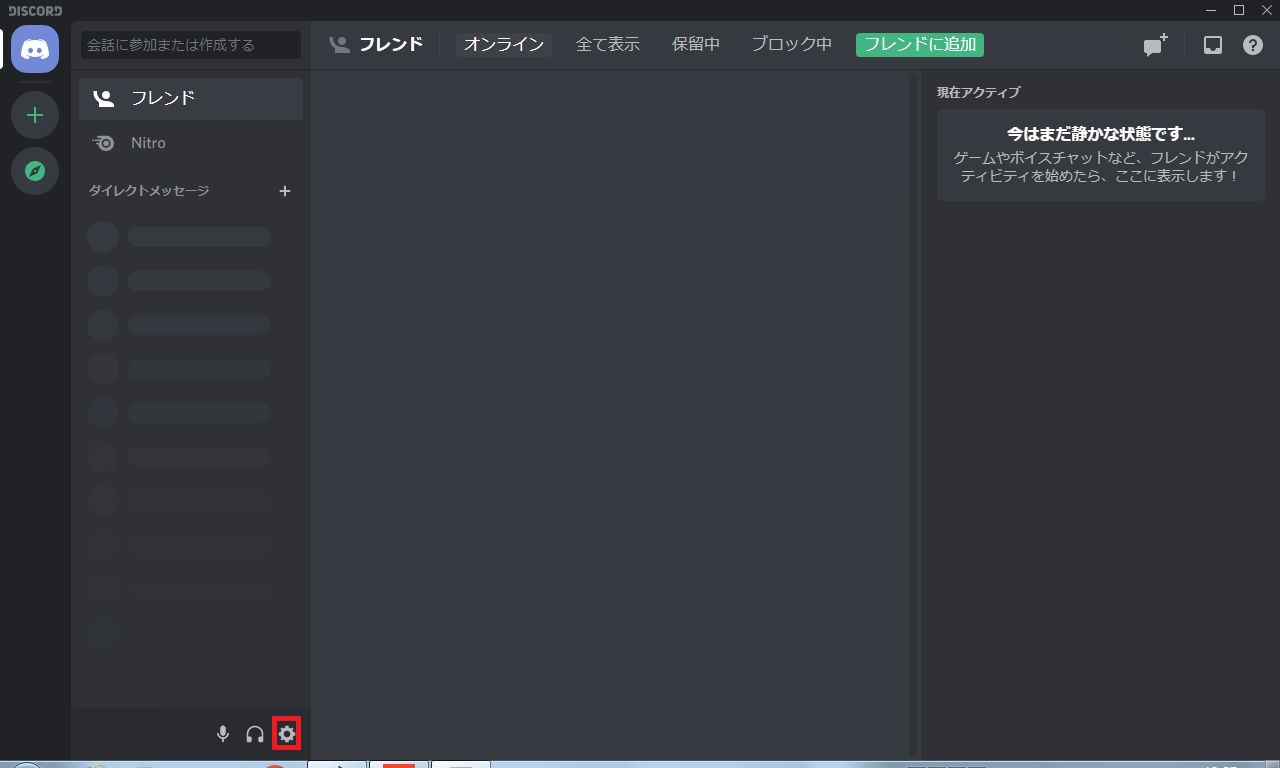
Task: Switch to the オンライン tab
Action: pyautogui.click(x=504, y=45)
